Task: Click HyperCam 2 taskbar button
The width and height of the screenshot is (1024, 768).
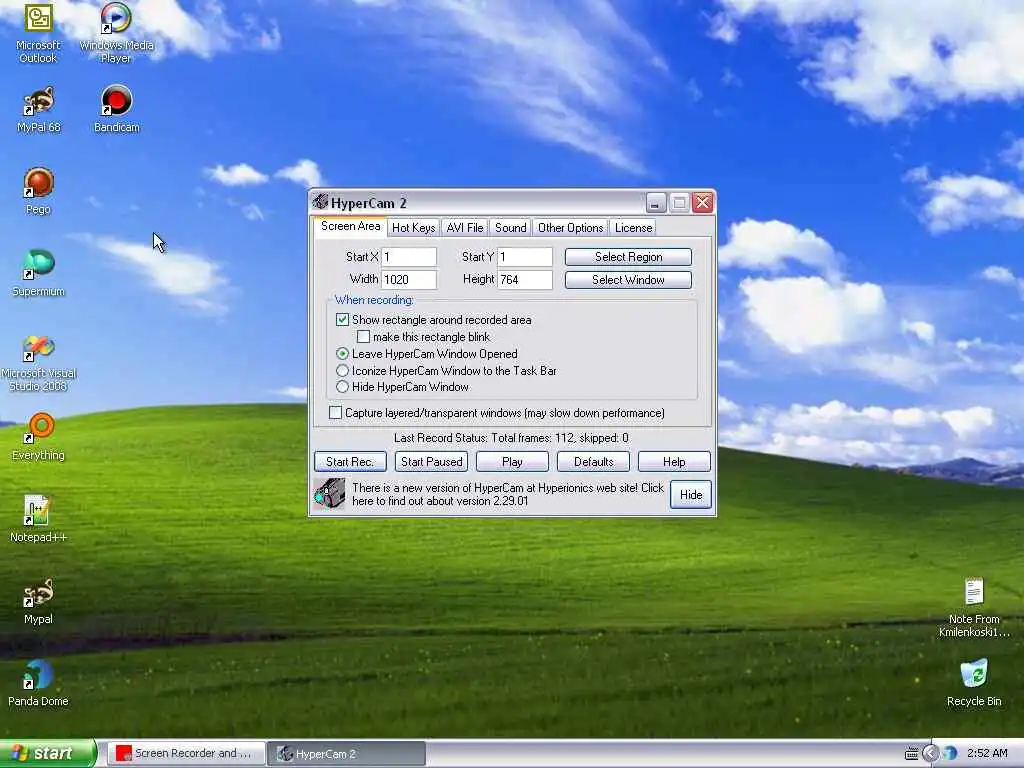Action: (x=347, y=754)
